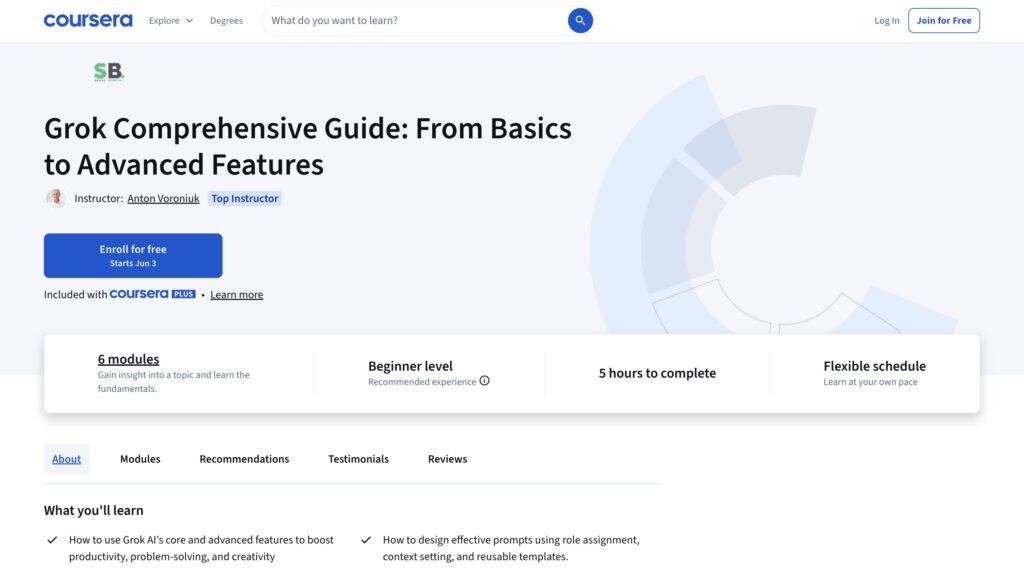Click the instructor avatar photo
Viewport: 1024px width, 579px height.
tap(56, 198)
